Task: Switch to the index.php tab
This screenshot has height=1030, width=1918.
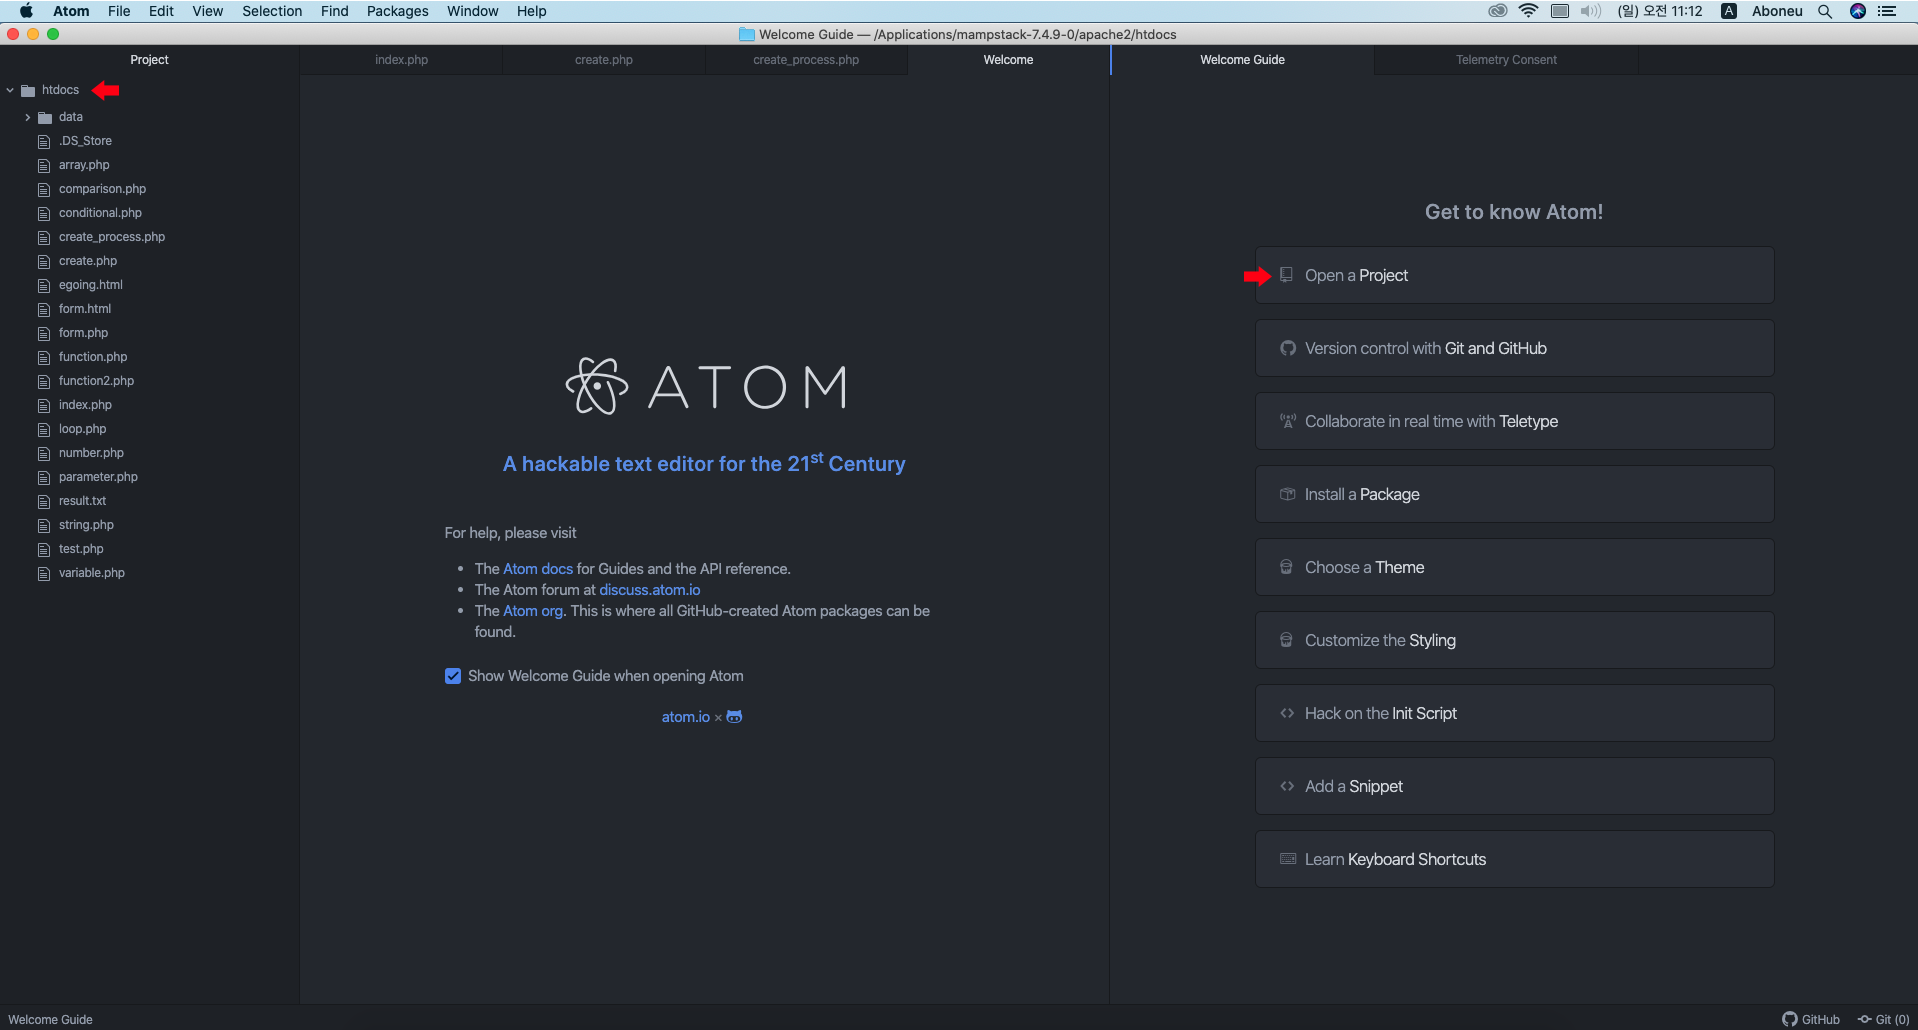Action: click(x=401, y=60)
